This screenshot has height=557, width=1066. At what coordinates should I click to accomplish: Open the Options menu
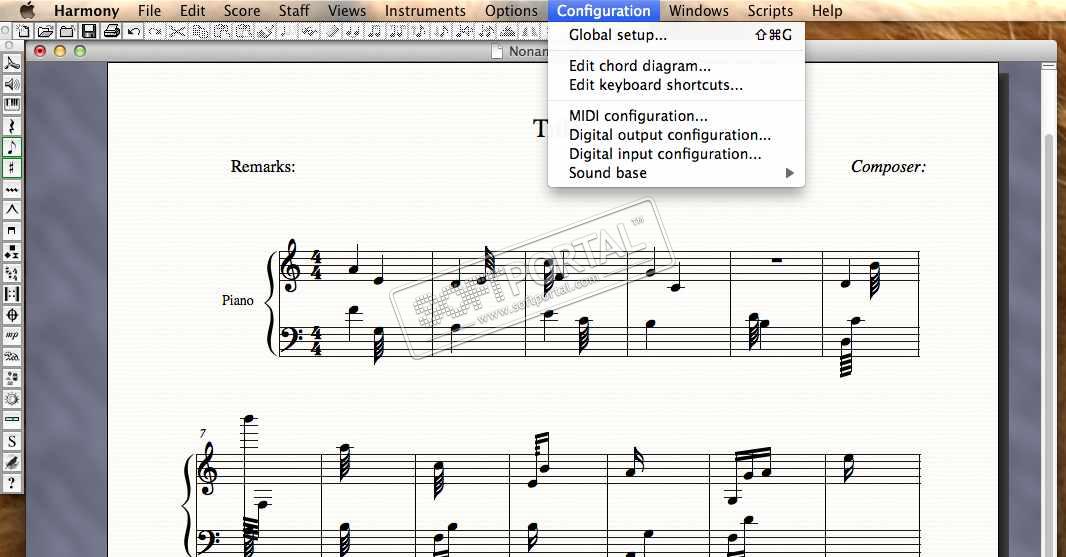click(511, 11)
